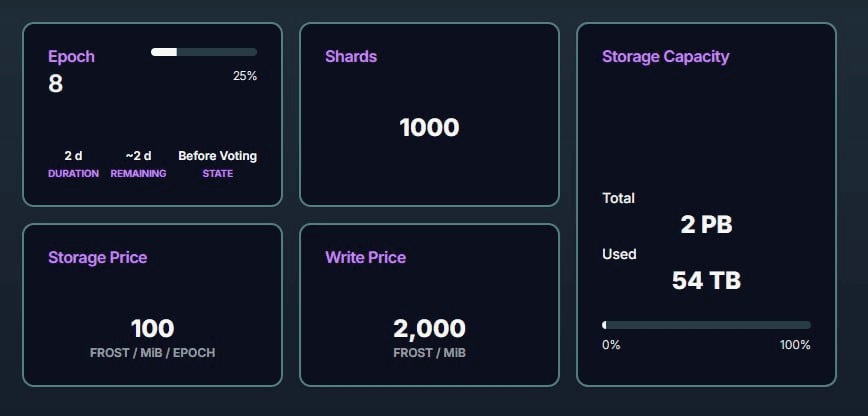This screenshot has height=416, width=868.
Task: Click the Storage Capacity heading
Action: click(x=665, y=56)
